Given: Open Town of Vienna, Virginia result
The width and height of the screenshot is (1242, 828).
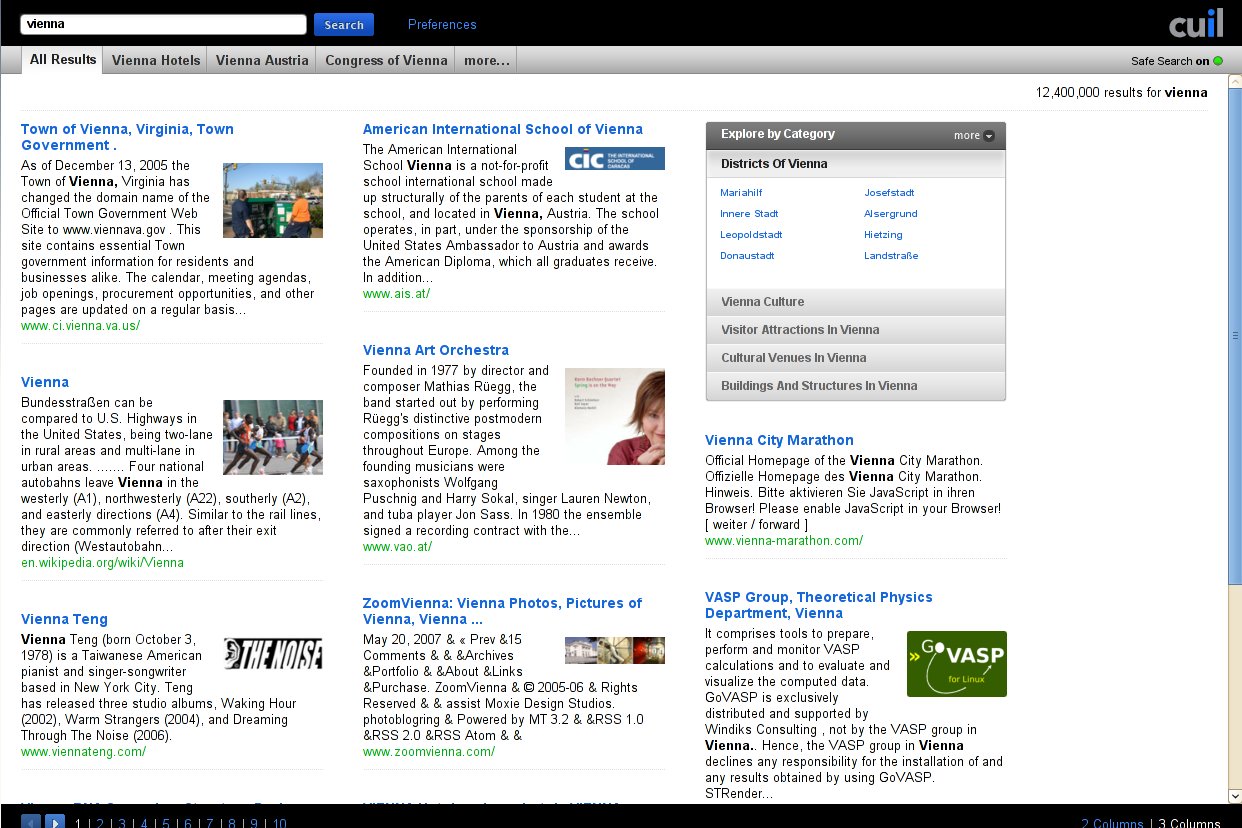Looking at the screenshot, I should [x=127, y=137].
